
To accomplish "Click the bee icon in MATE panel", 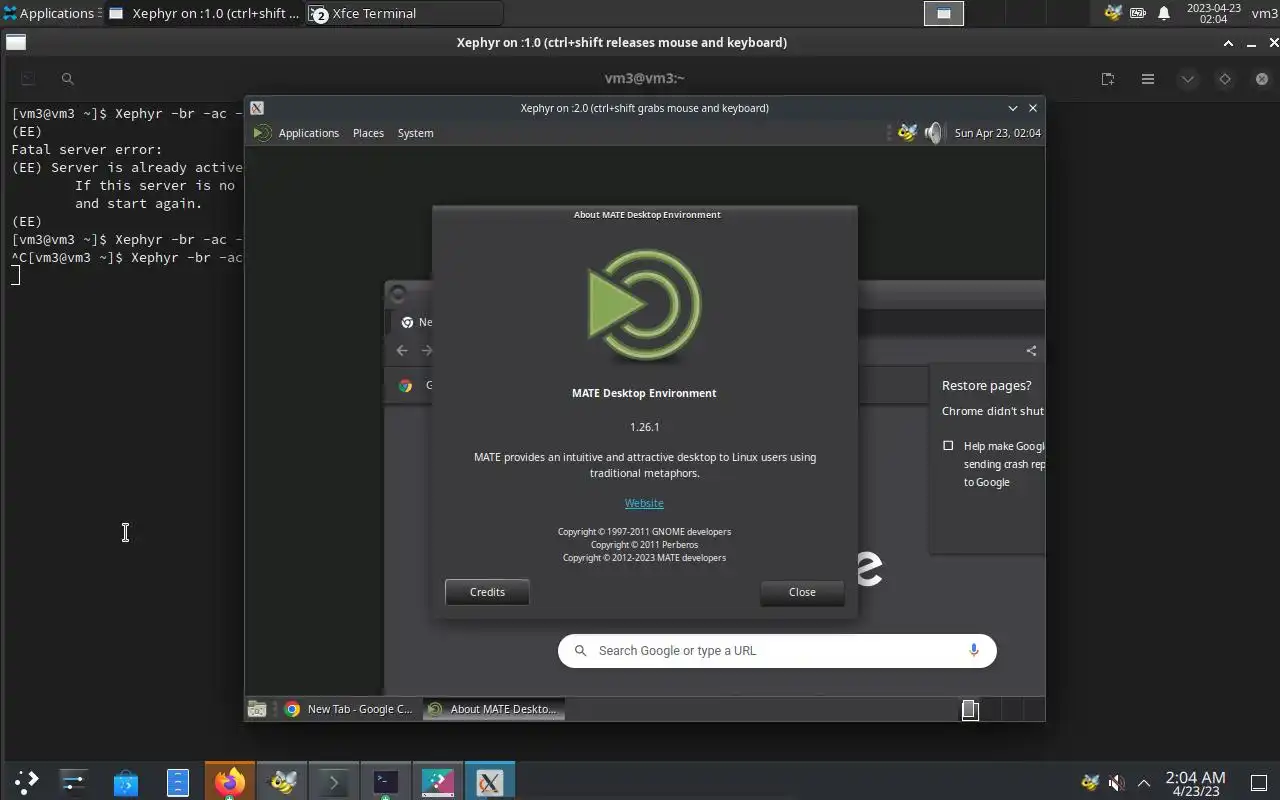I will (x=907, y=133).
